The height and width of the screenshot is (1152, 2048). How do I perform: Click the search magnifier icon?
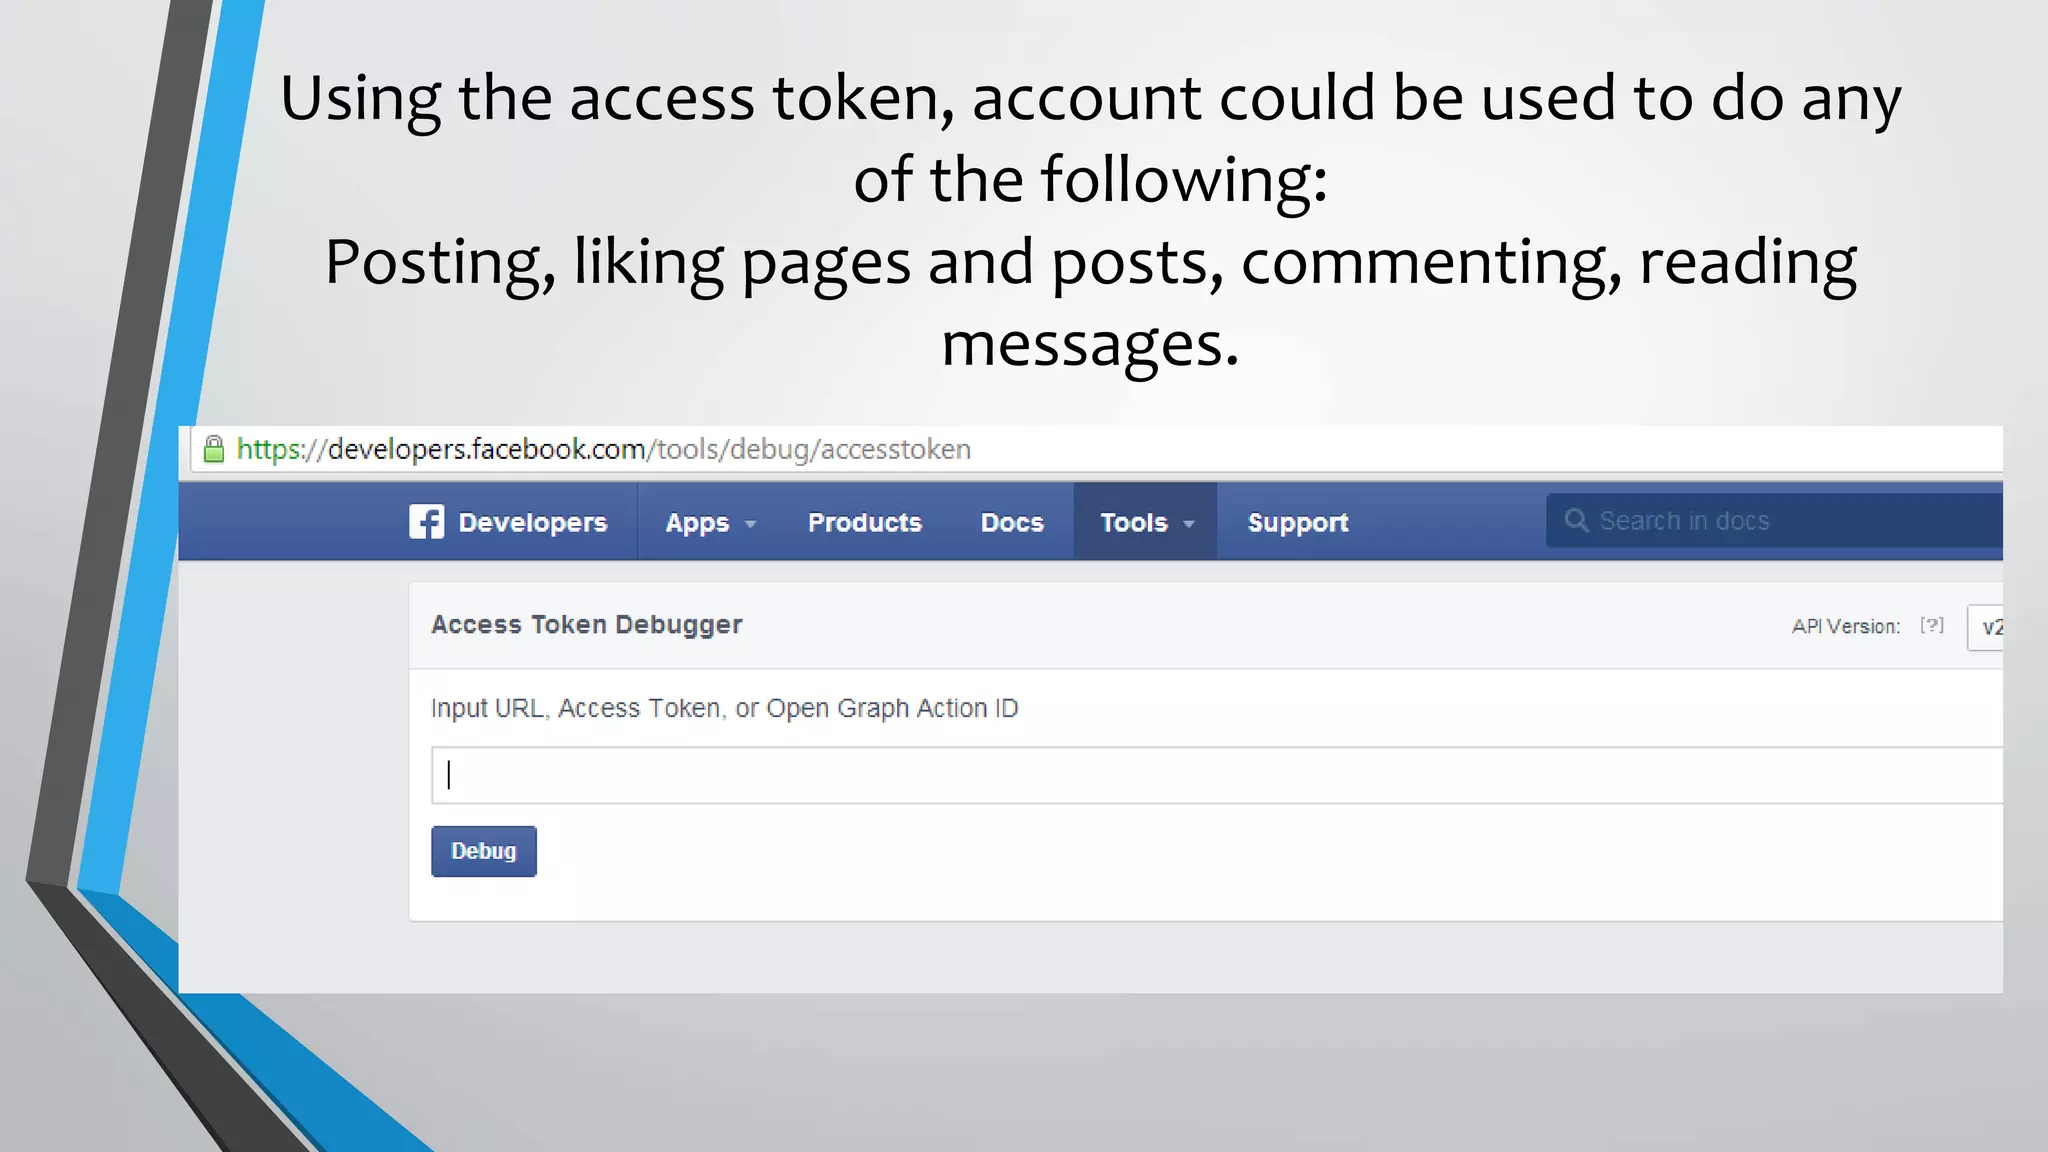(x=1576, y=521)
